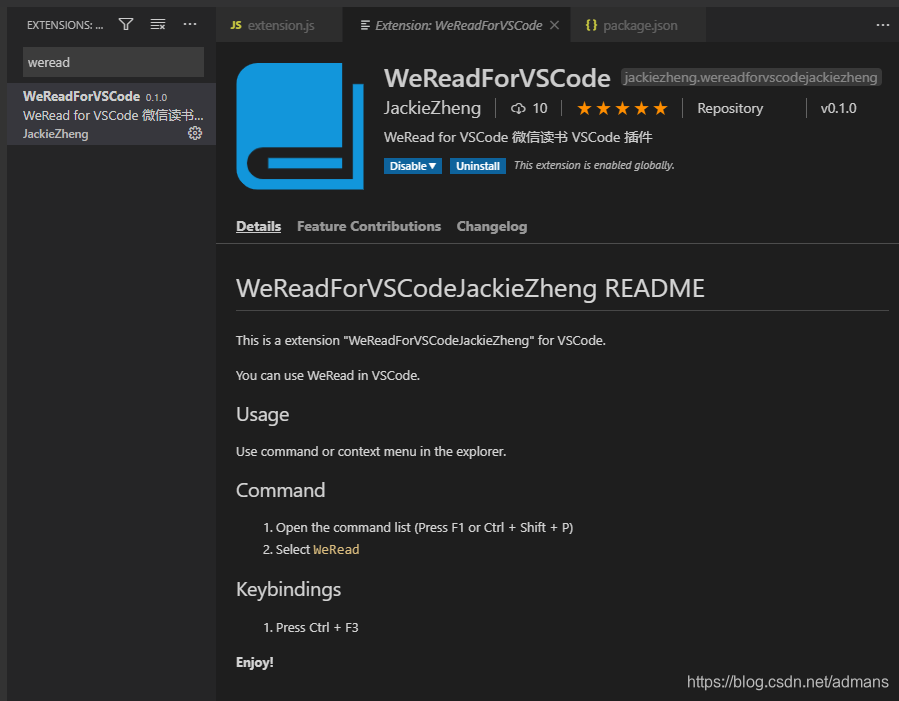Click the v0.1.0 version label
The width and height of the screenshot is (899, 701).
click(x=838, y=108)
